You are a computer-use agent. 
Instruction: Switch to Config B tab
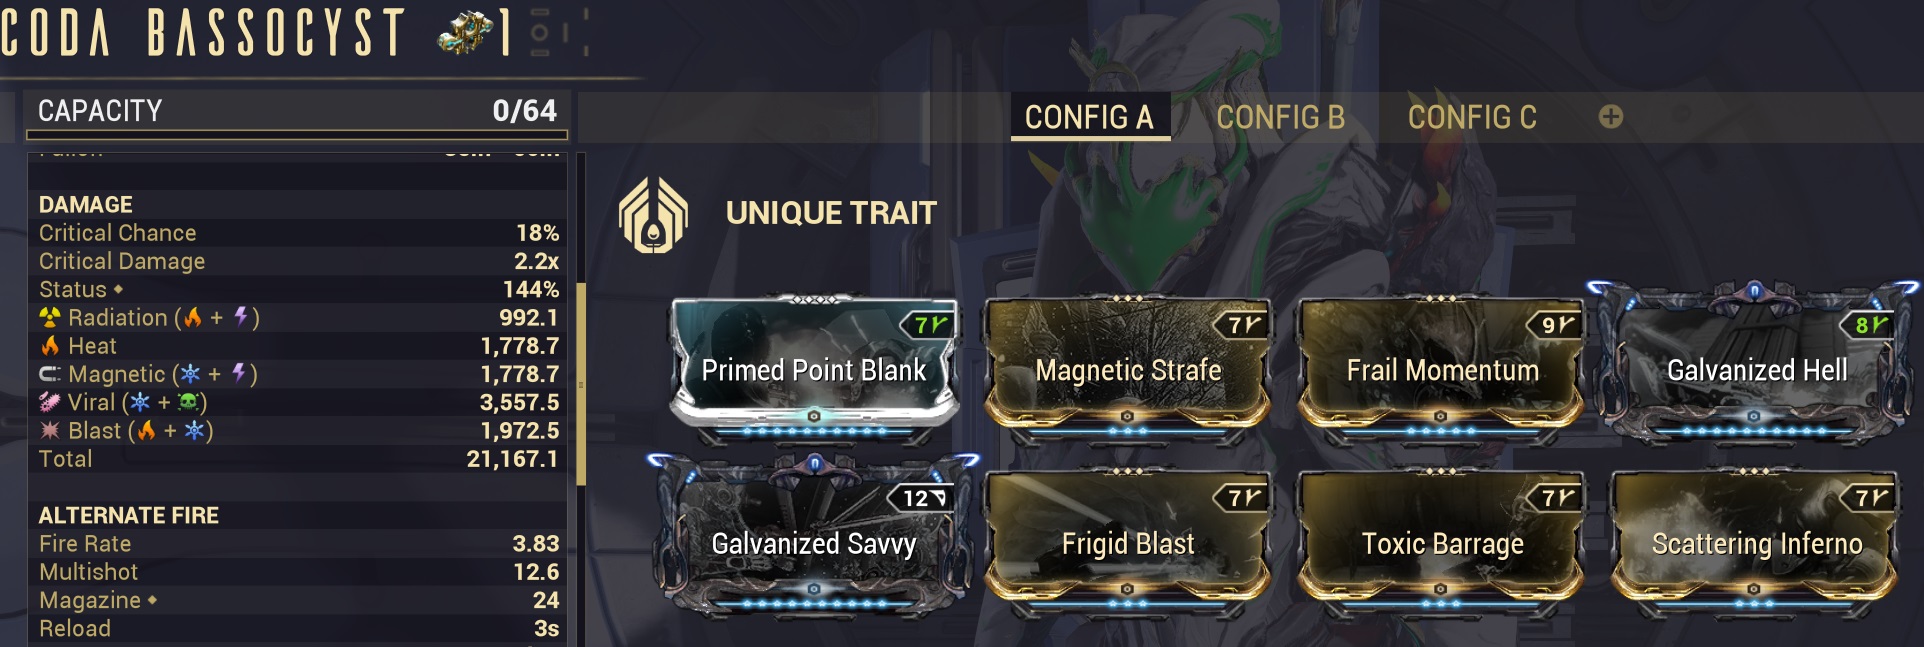pyautogui.click(x=1280, y=117)
